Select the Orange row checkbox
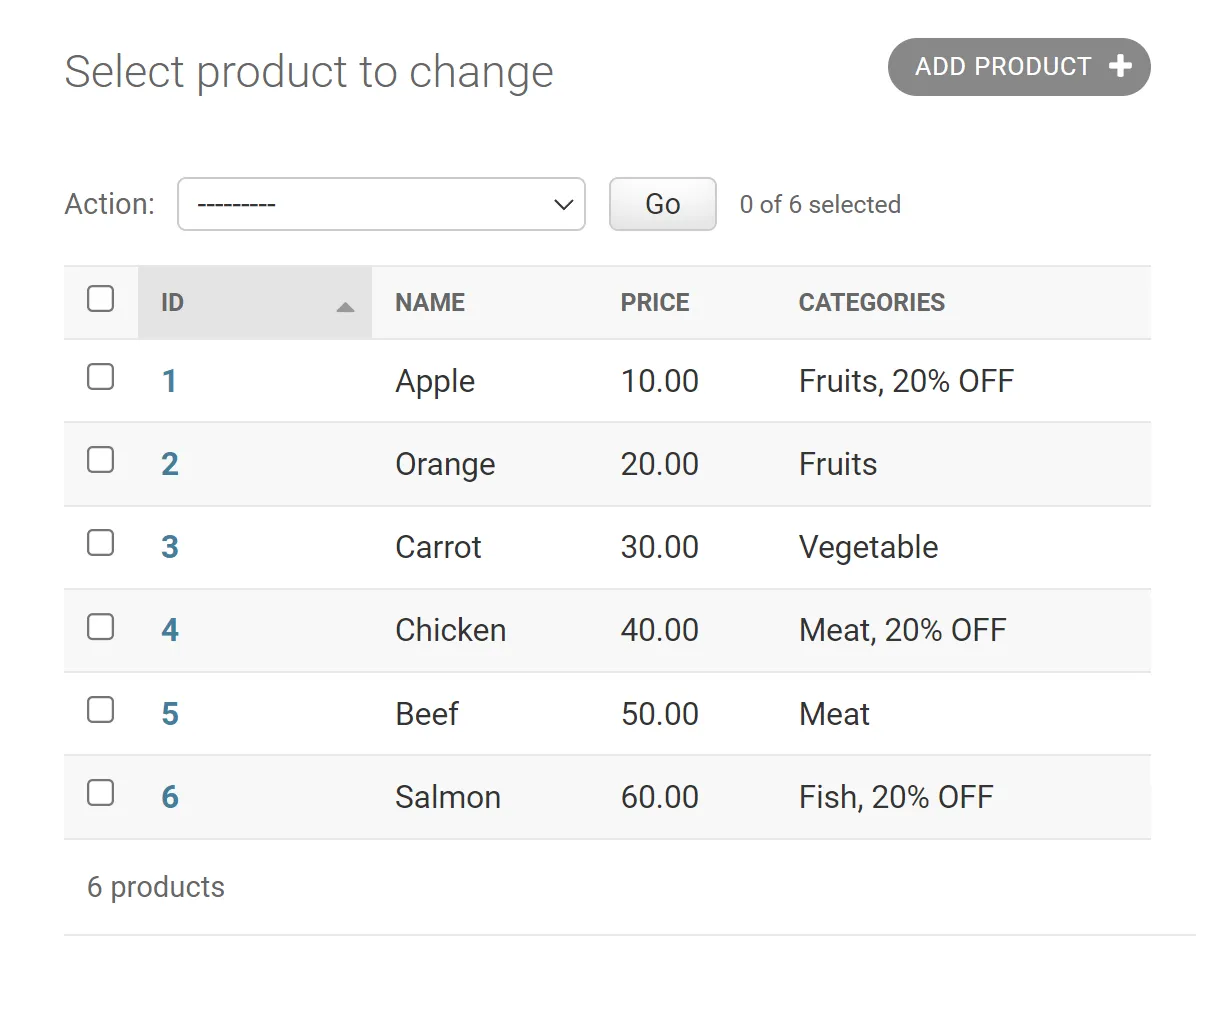 point(101,460)
